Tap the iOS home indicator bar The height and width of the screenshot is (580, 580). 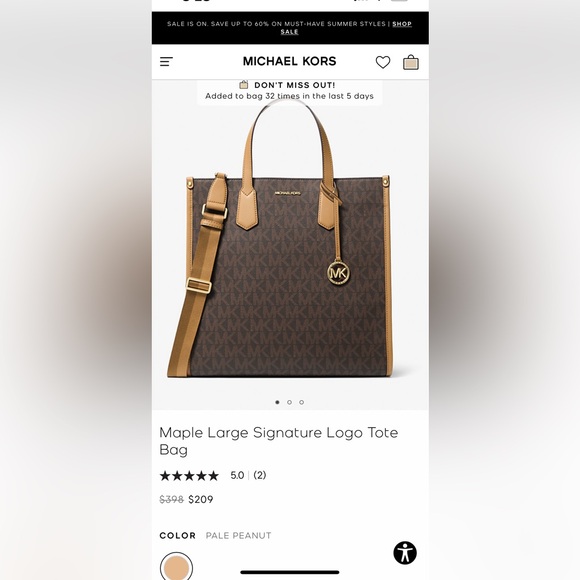[x=290, y=572]
